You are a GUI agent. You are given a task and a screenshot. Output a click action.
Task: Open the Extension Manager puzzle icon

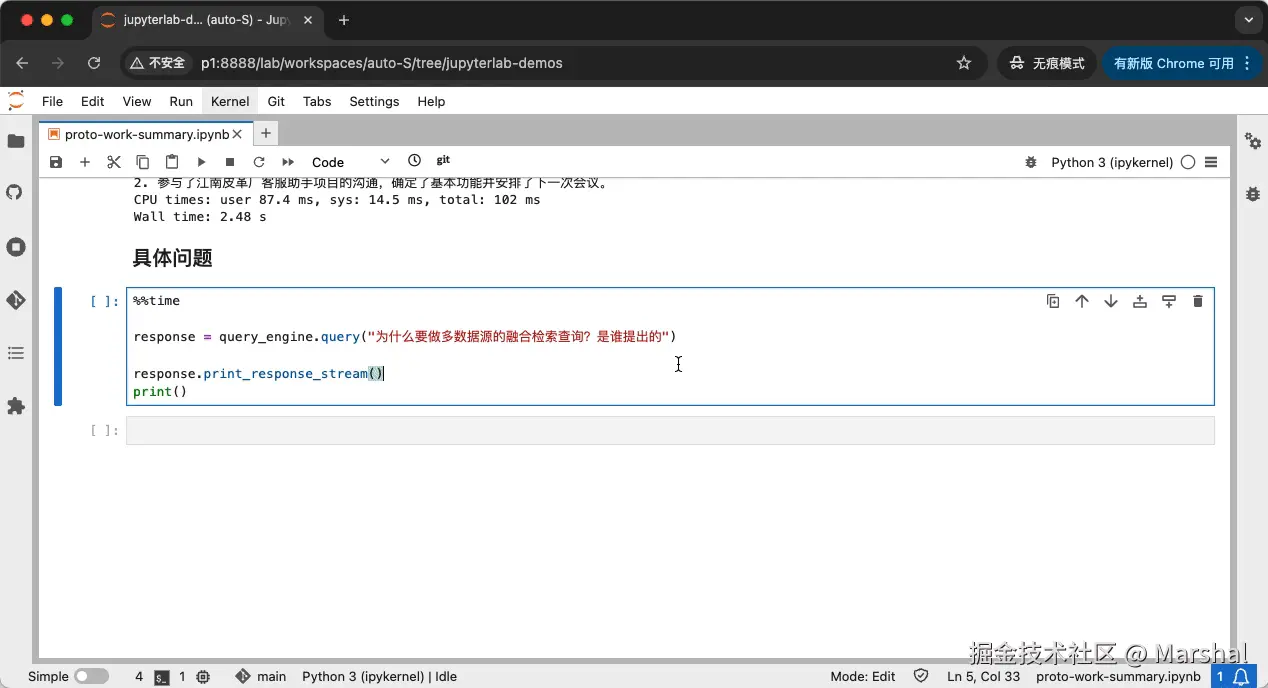coord(16,406)
